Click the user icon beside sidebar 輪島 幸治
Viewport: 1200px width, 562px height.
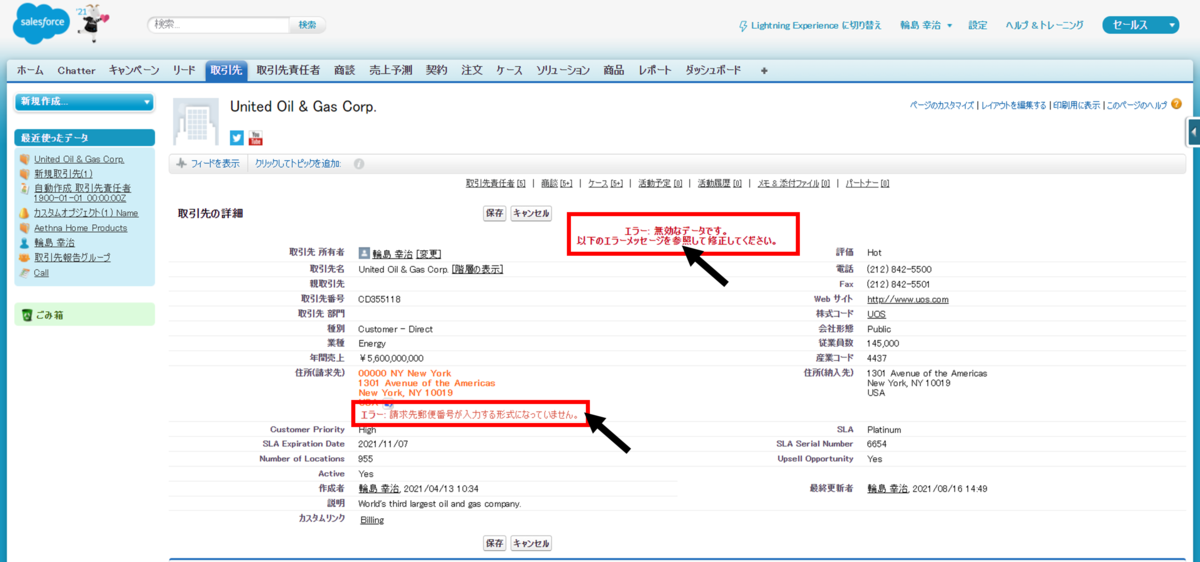25,242
